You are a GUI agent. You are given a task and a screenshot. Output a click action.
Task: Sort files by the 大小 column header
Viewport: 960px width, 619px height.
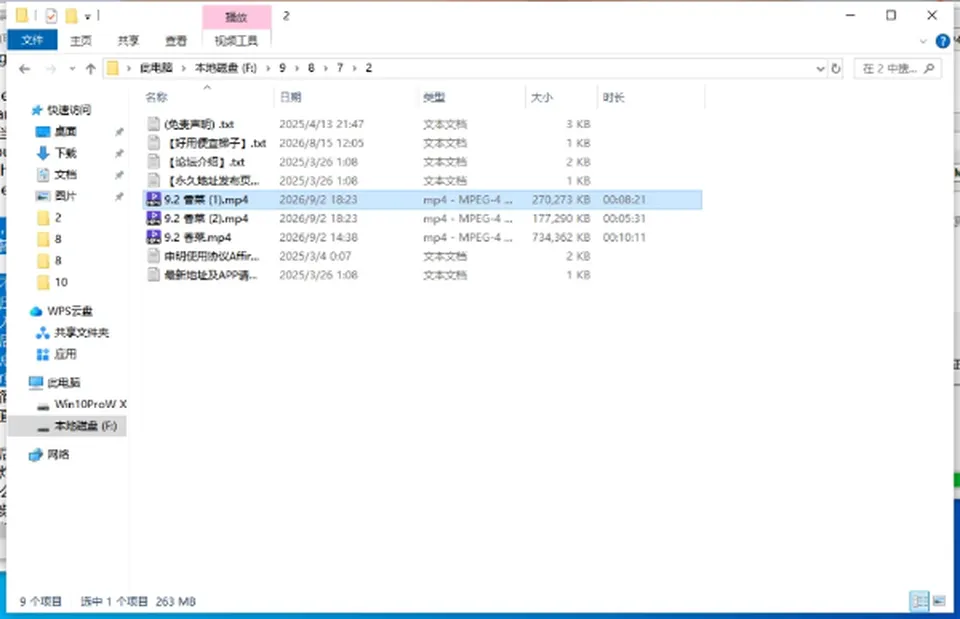(x=542, y=97)
